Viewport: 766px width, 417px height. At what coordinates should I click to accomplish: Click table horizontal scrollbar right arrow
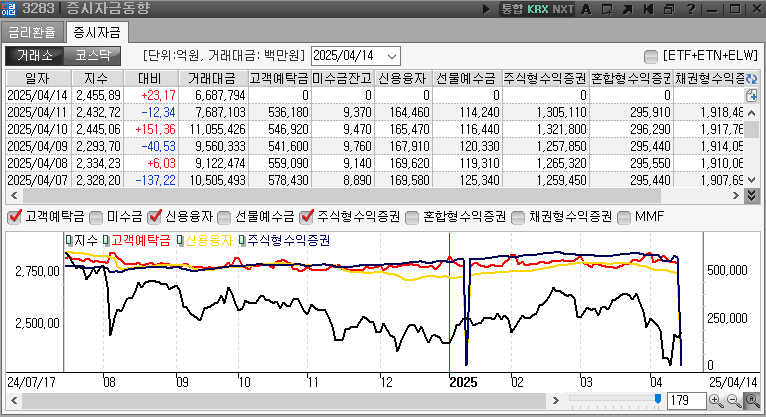[736, 196]
